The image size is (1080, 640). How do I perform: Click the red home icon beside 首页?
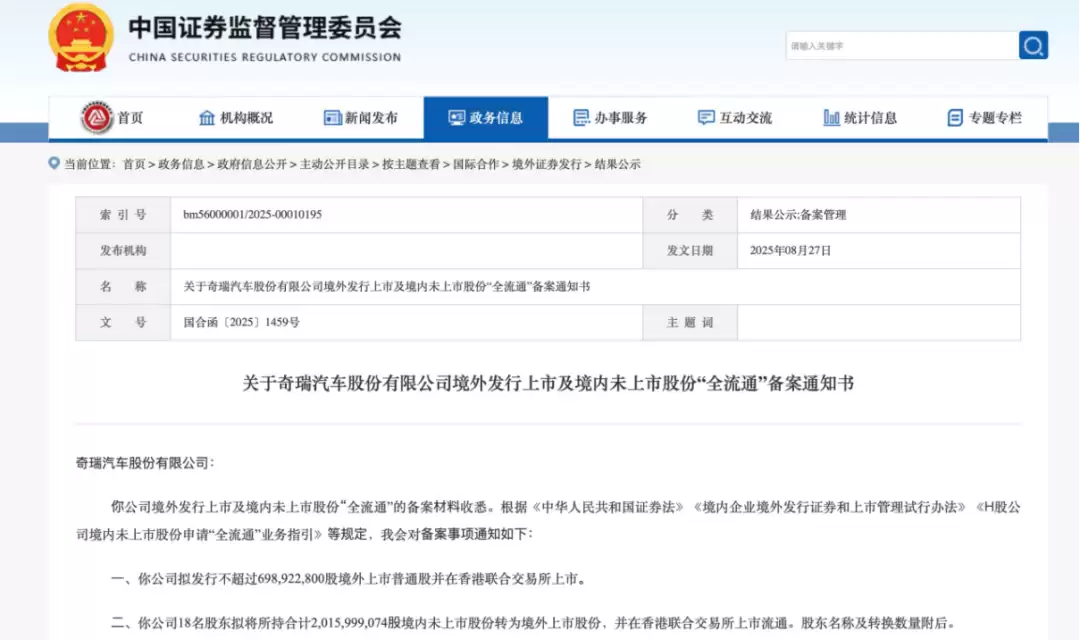pos(97,118)
